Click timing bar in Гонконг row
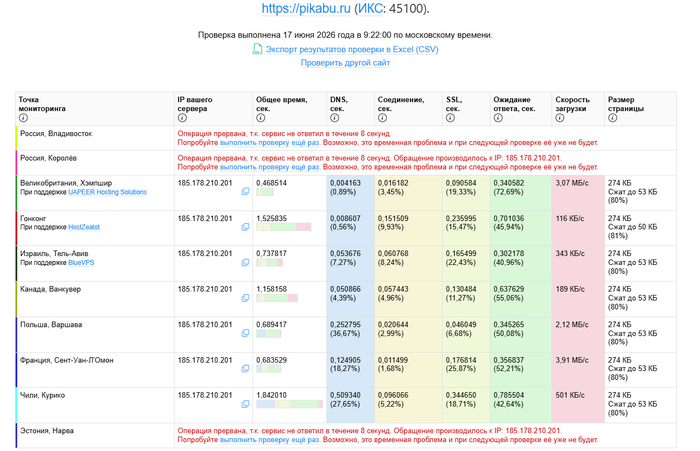 click(283, 227)
